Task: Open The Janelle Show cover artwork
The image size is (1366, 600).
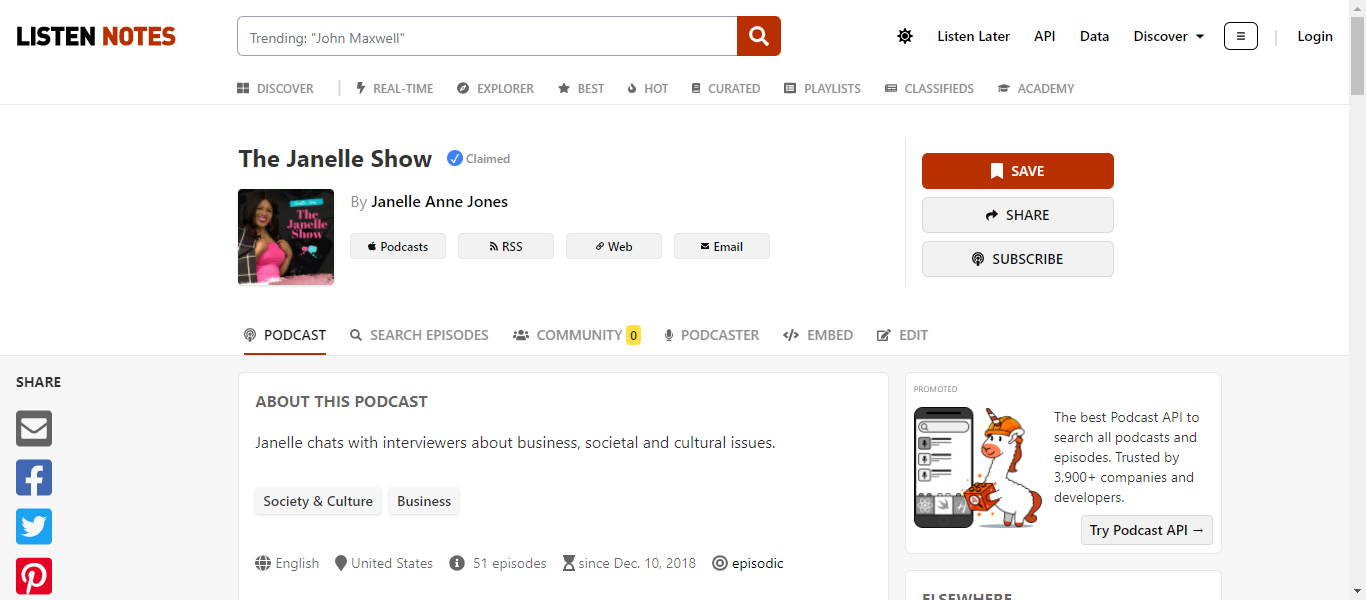Action: (286, 237)
